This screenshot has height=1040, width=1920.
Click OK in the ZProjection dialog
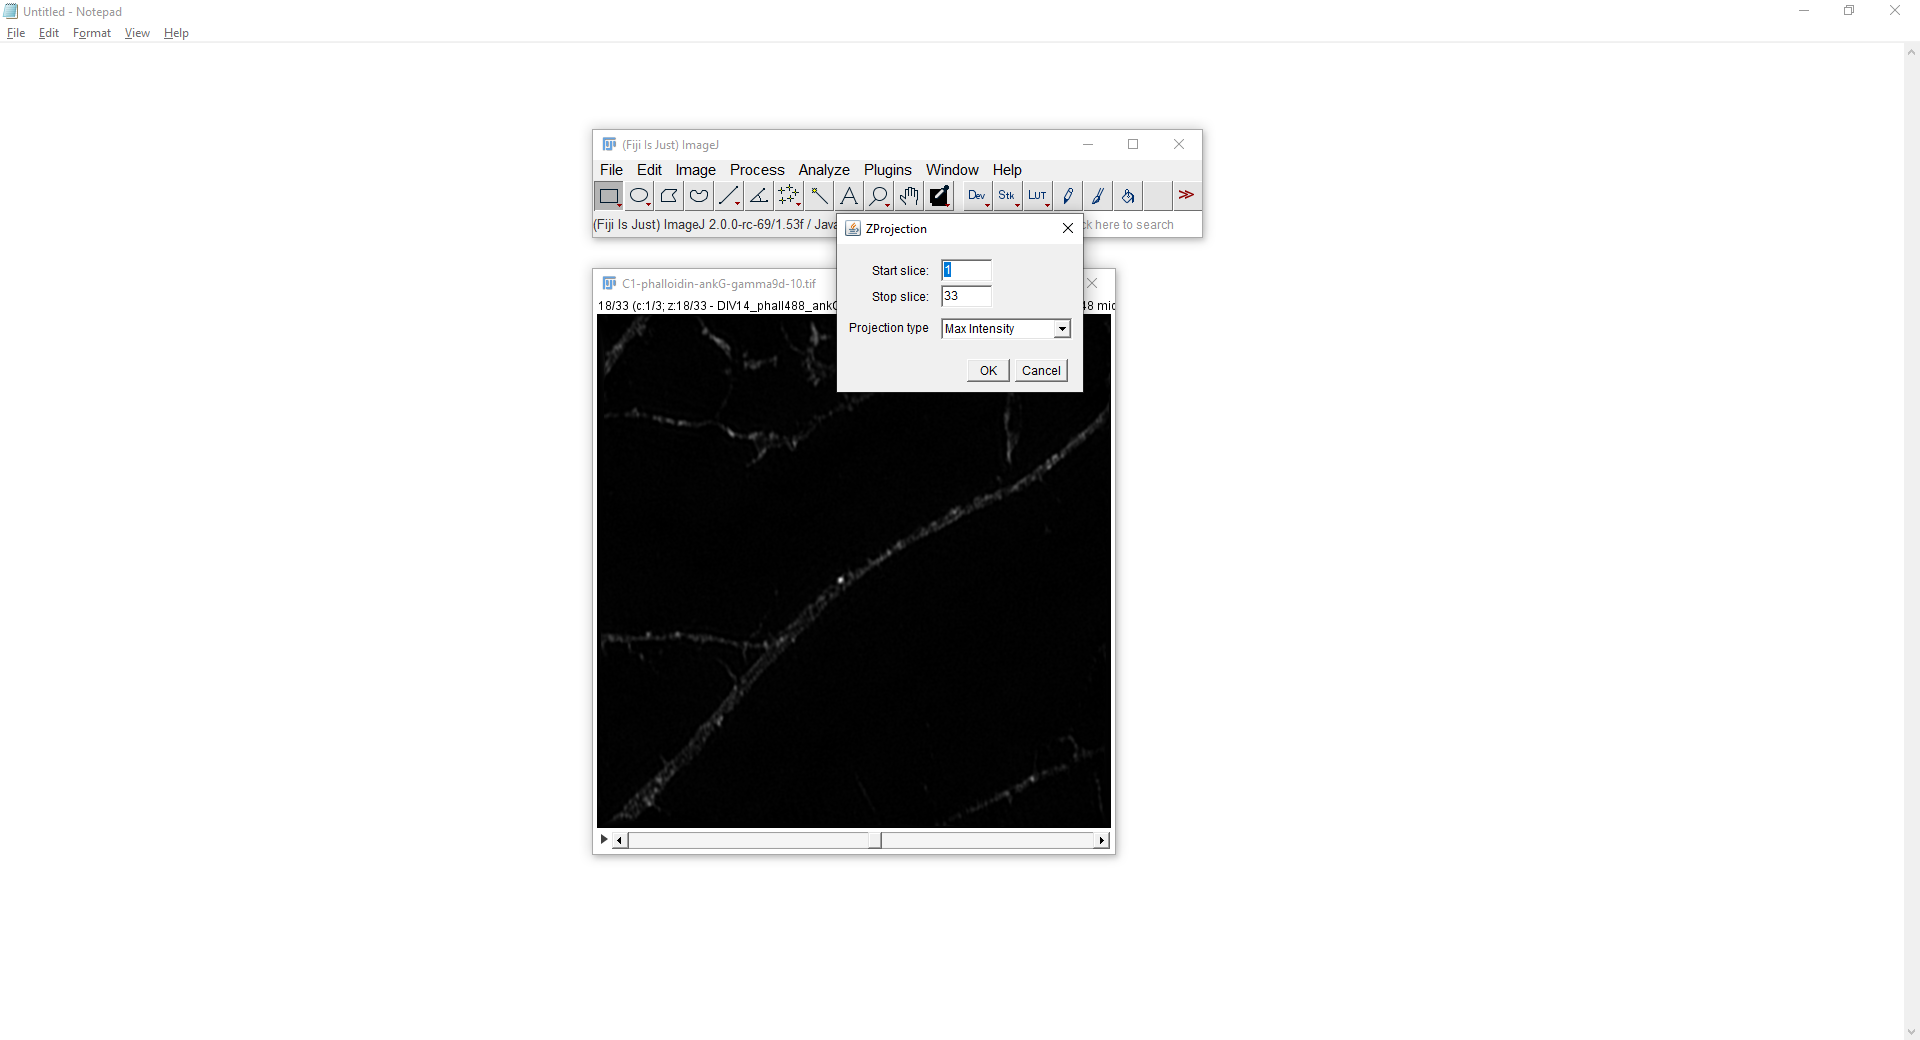tap(988, 371)
